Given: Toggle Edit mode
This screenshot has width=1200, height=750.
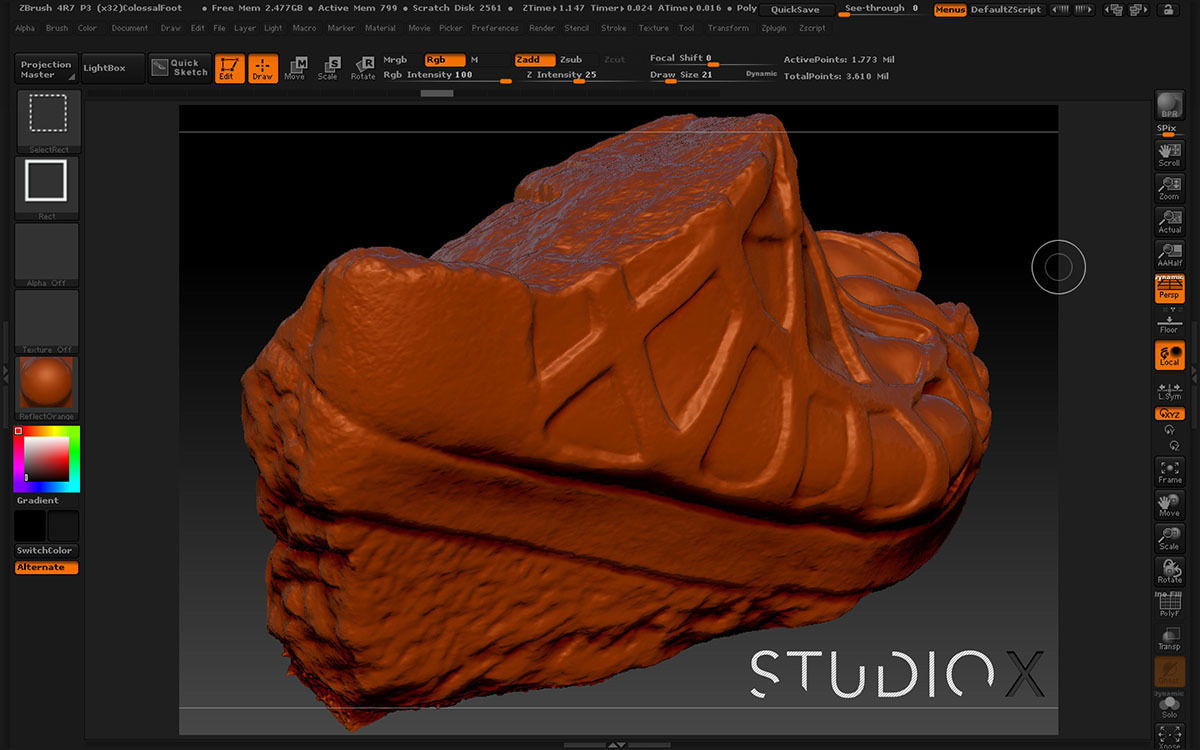Looking at the screenshot, I should pos(230,68).
